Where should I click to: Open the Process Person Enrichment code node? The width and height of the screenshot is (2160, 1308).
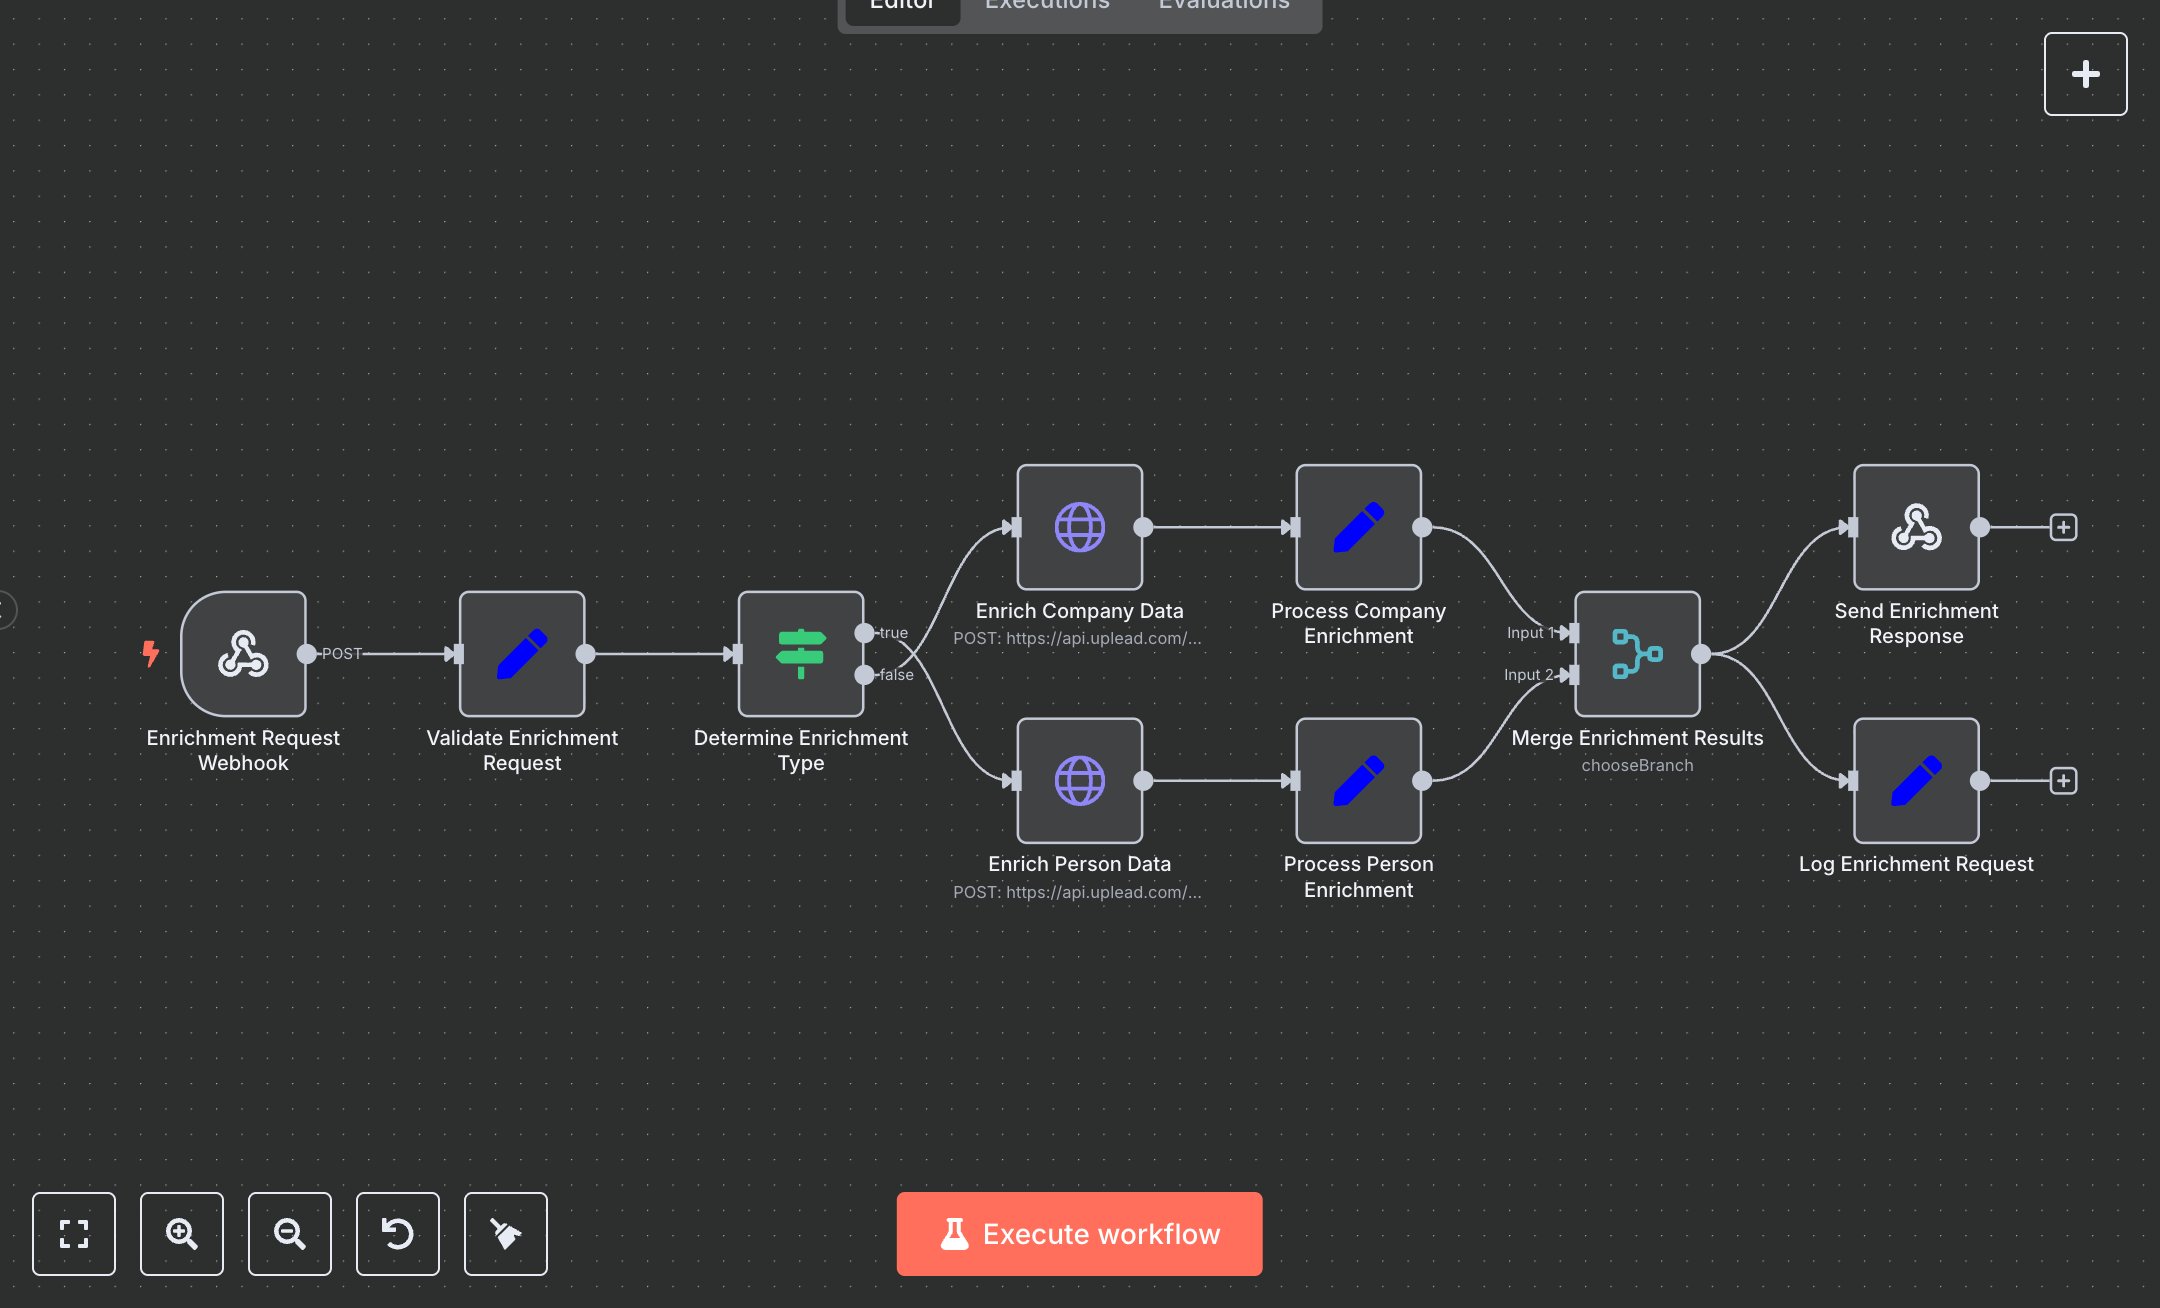tap(1358, 782)
